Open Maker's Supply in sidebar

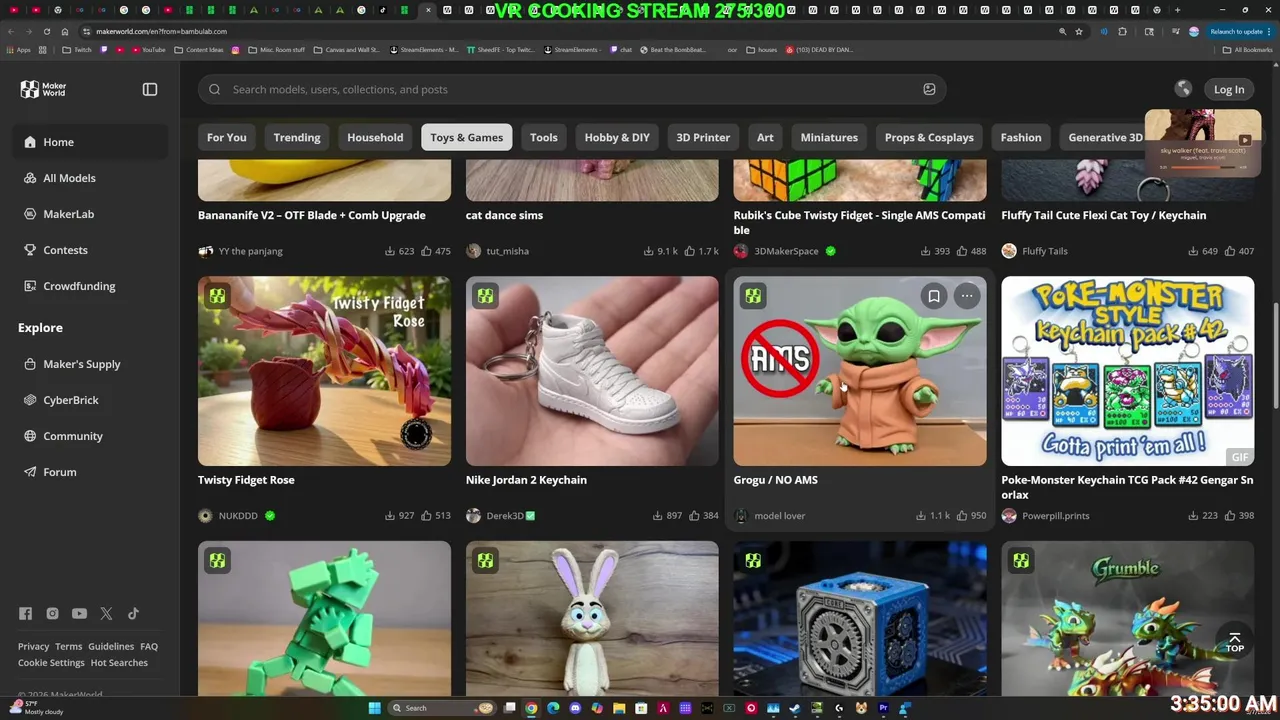coord(91,364)
